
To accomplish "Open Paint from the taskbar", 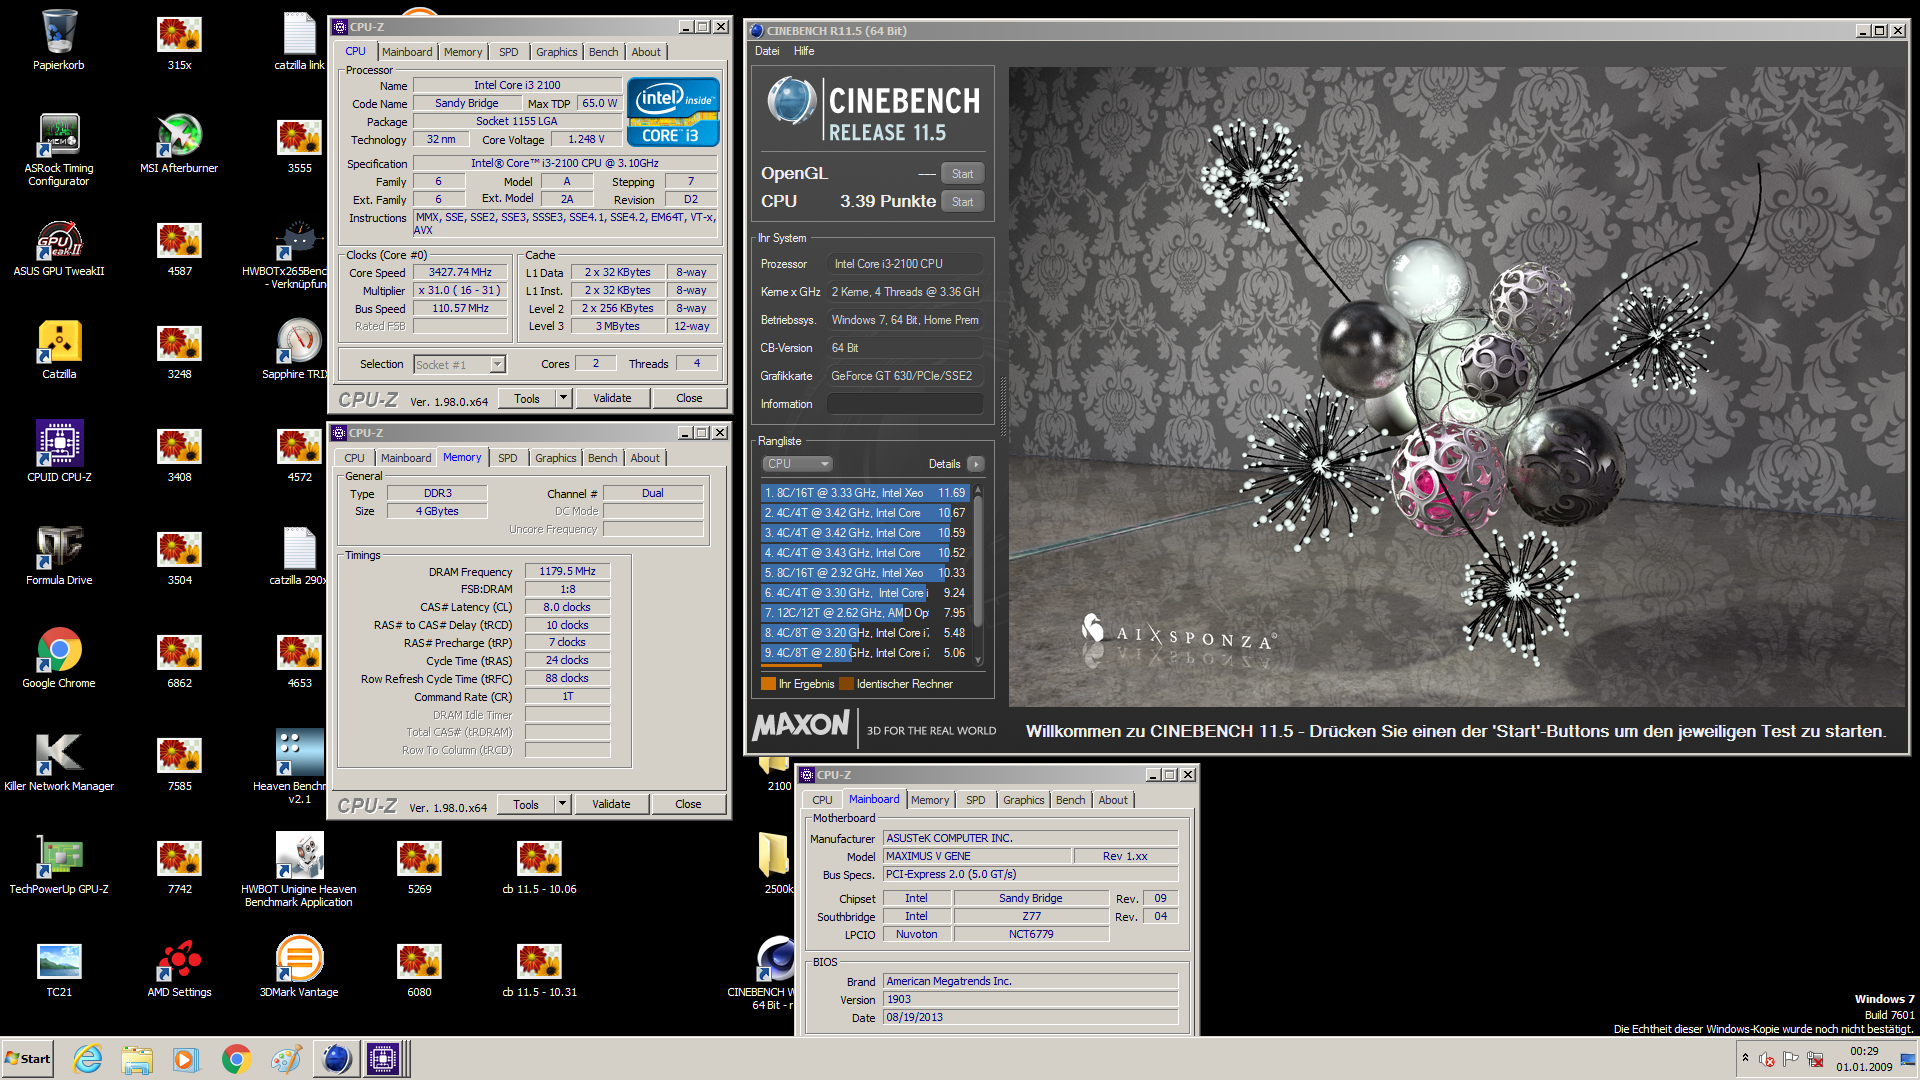I will [286, 1059].
